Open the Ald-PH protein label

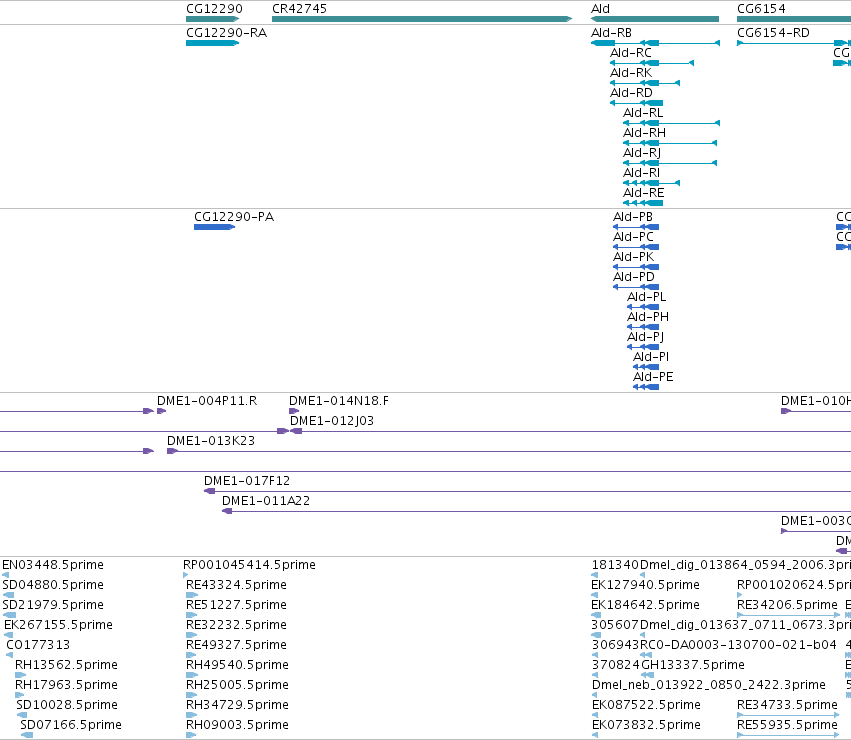pos(648,317)
